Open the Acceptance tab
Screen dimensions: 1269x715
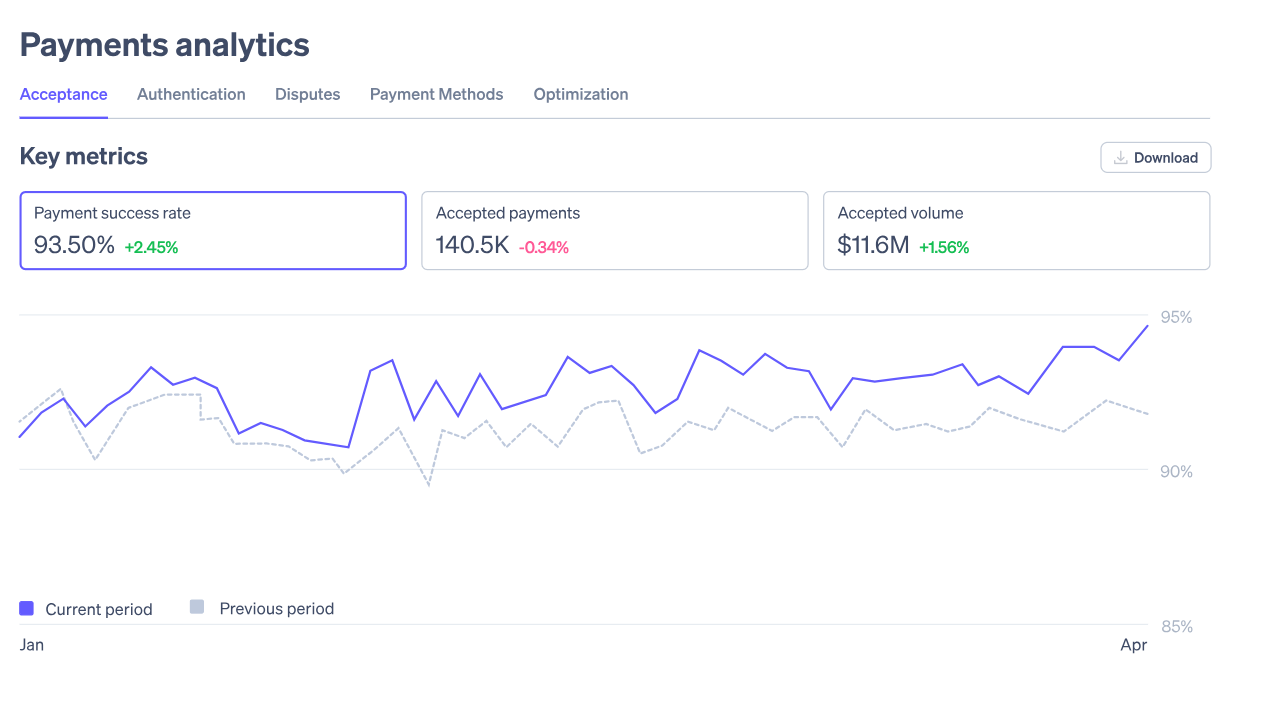tap(64, 94)
